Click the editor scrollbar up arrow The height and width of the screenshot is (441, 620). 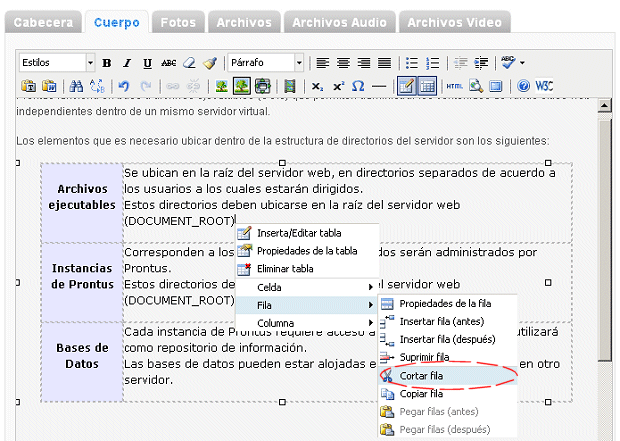pyautogui.click(x=605, y=105)
